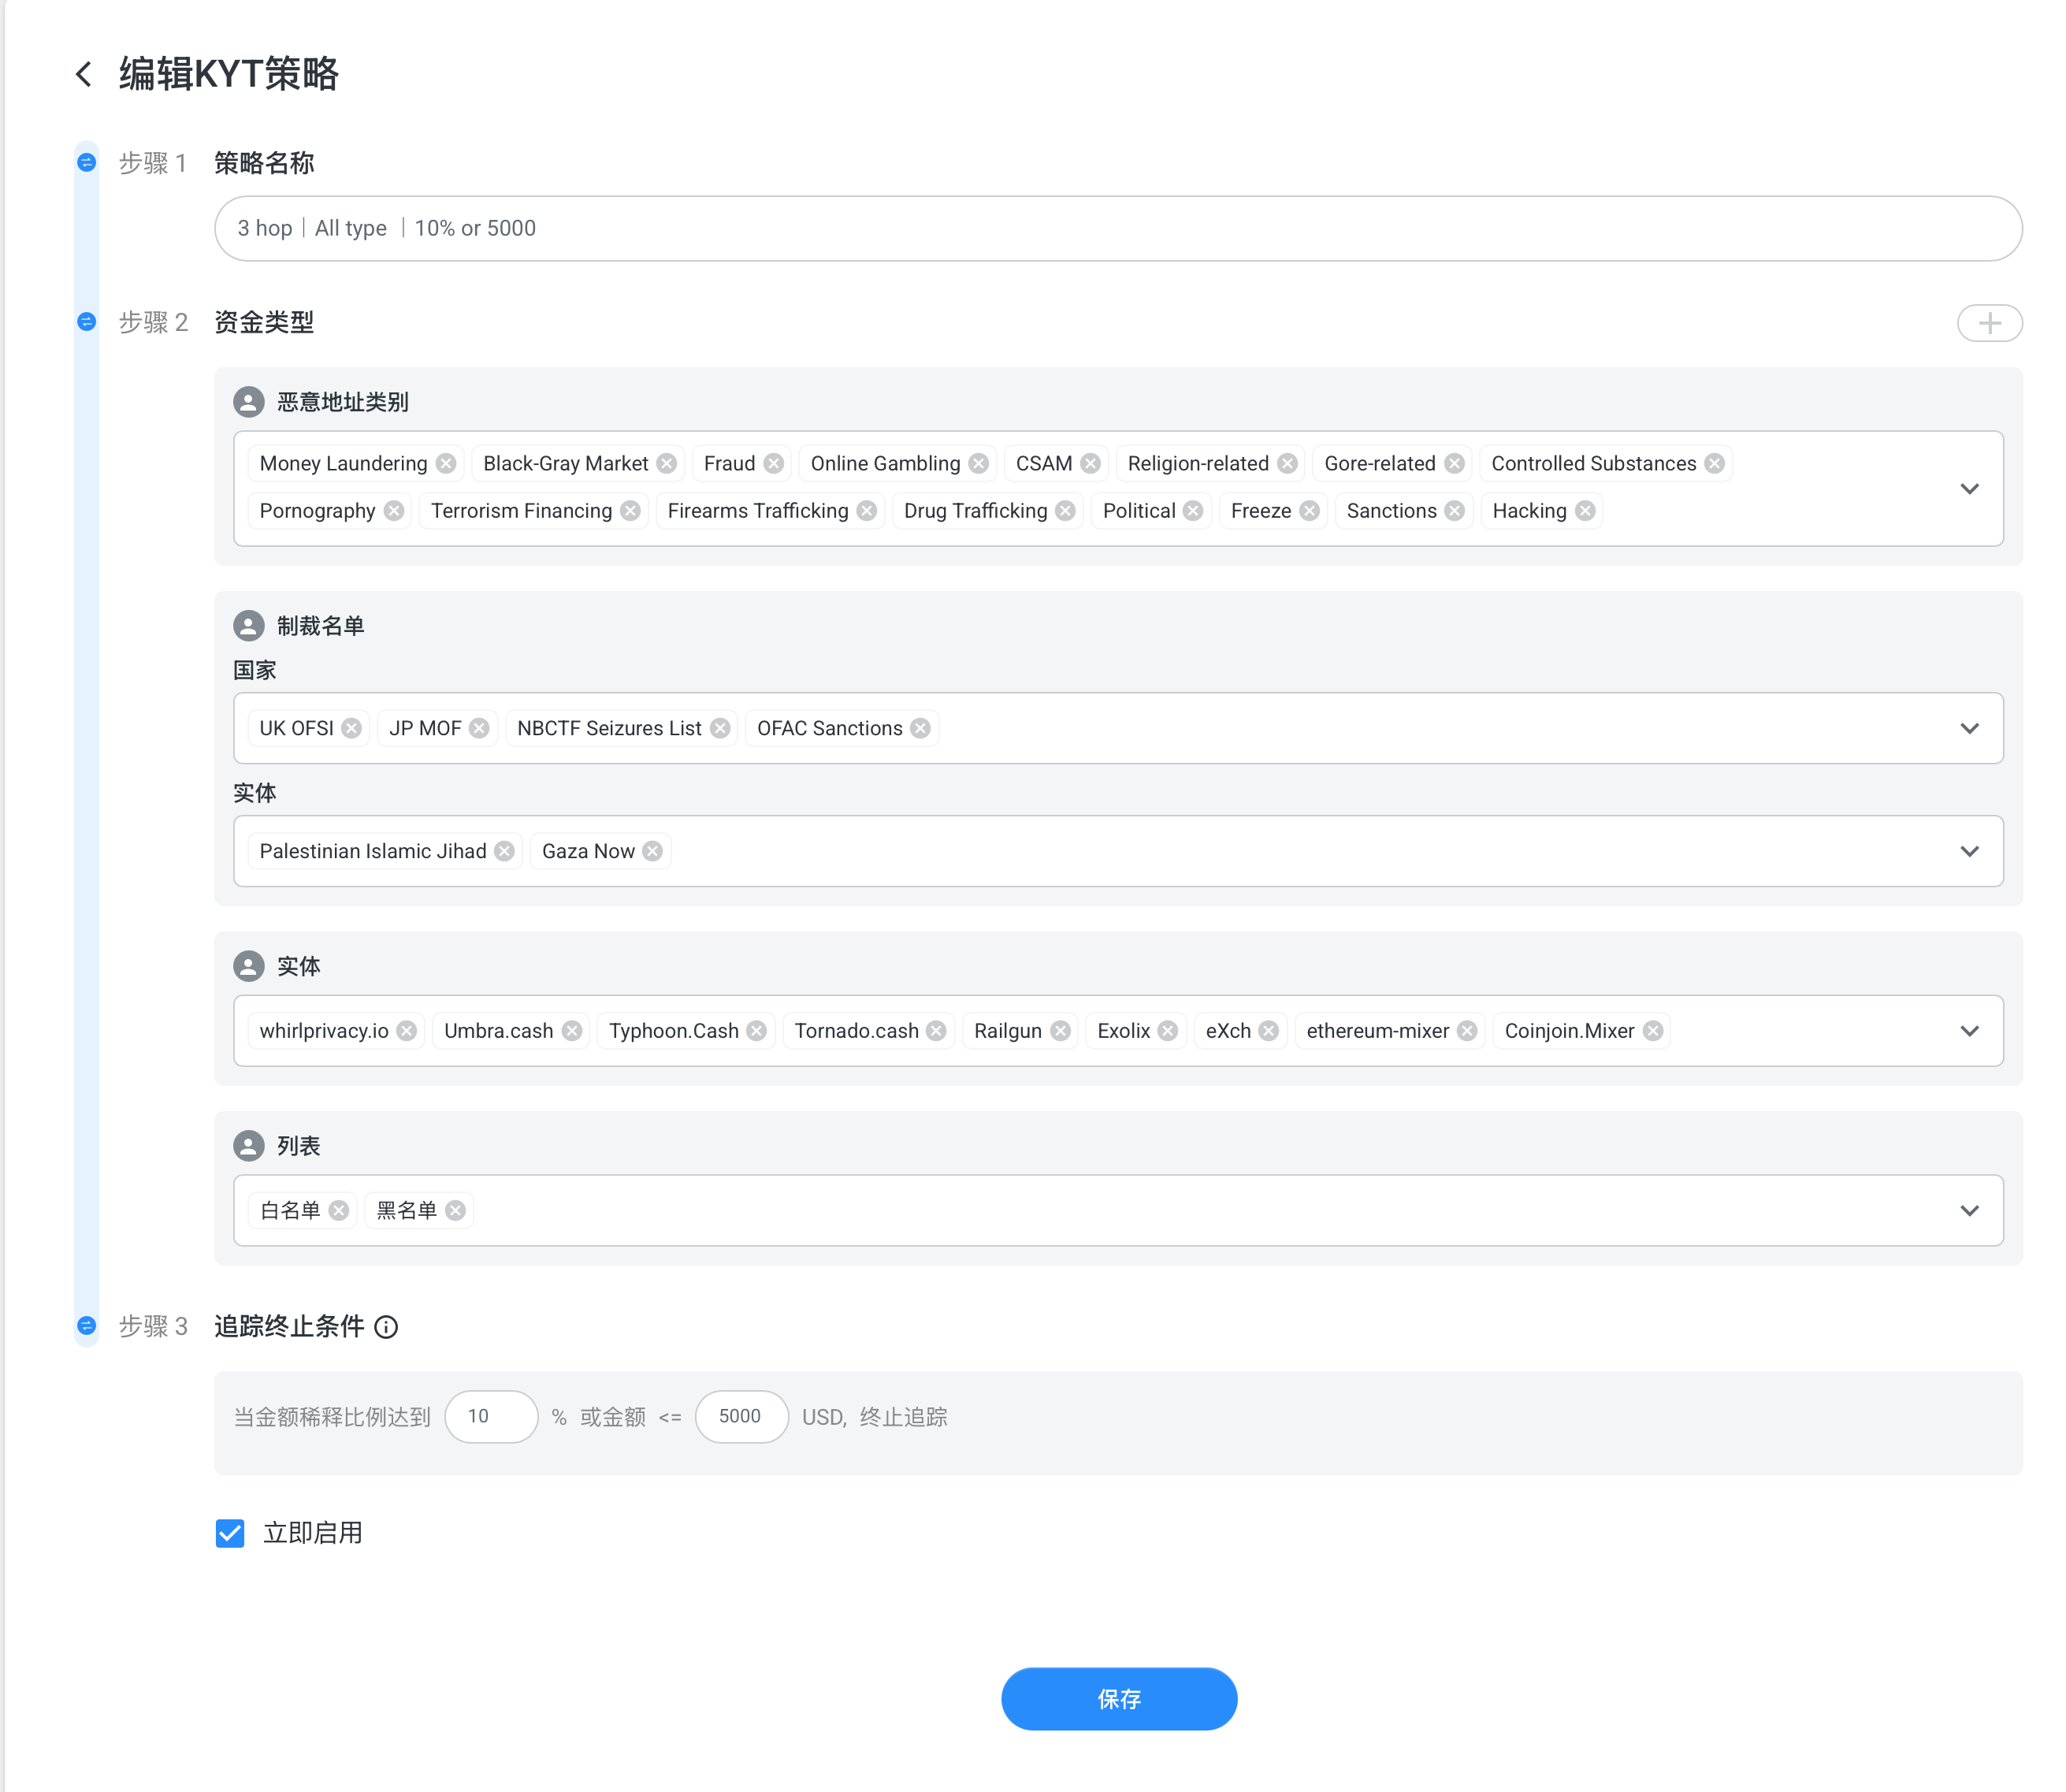Remove the UK OFSI tag

tap(351, 729)
